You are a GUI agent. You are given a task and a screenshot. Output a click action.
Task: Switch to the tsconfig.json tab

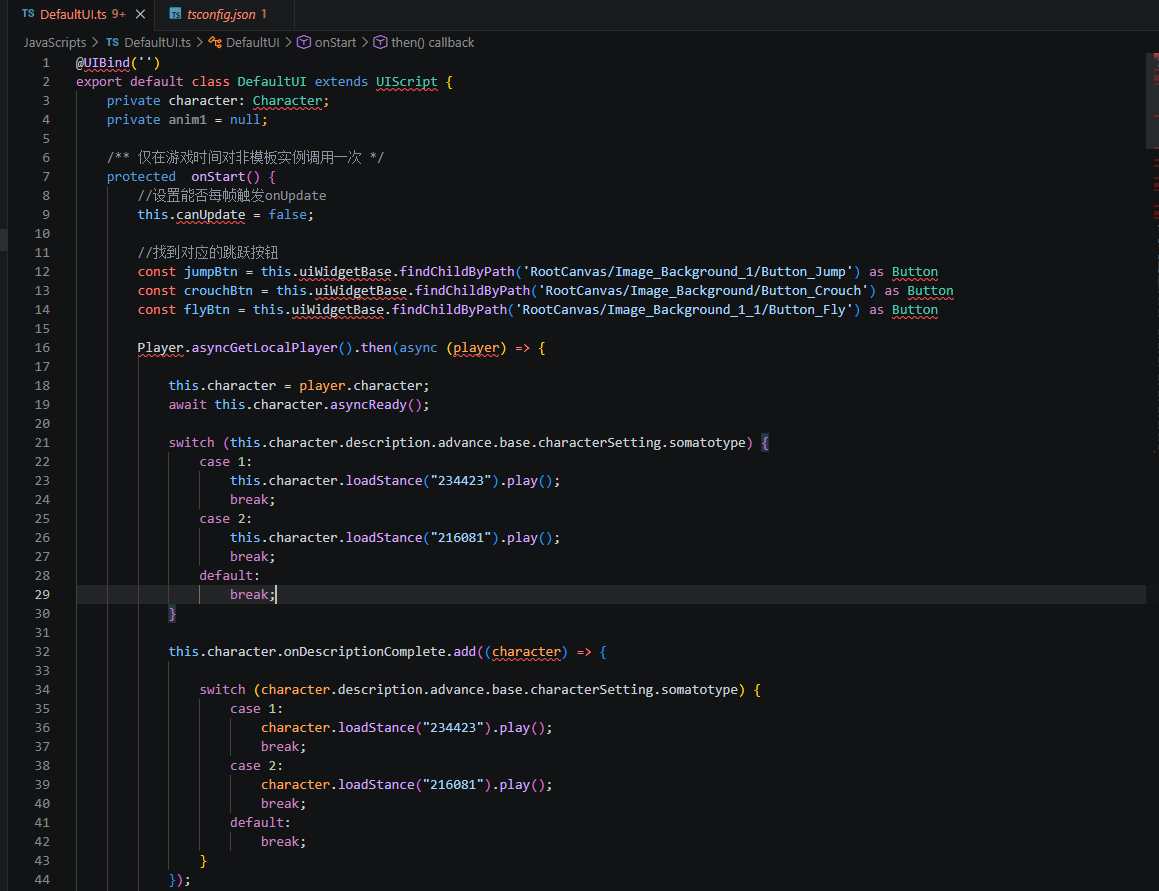click(224, 15)
